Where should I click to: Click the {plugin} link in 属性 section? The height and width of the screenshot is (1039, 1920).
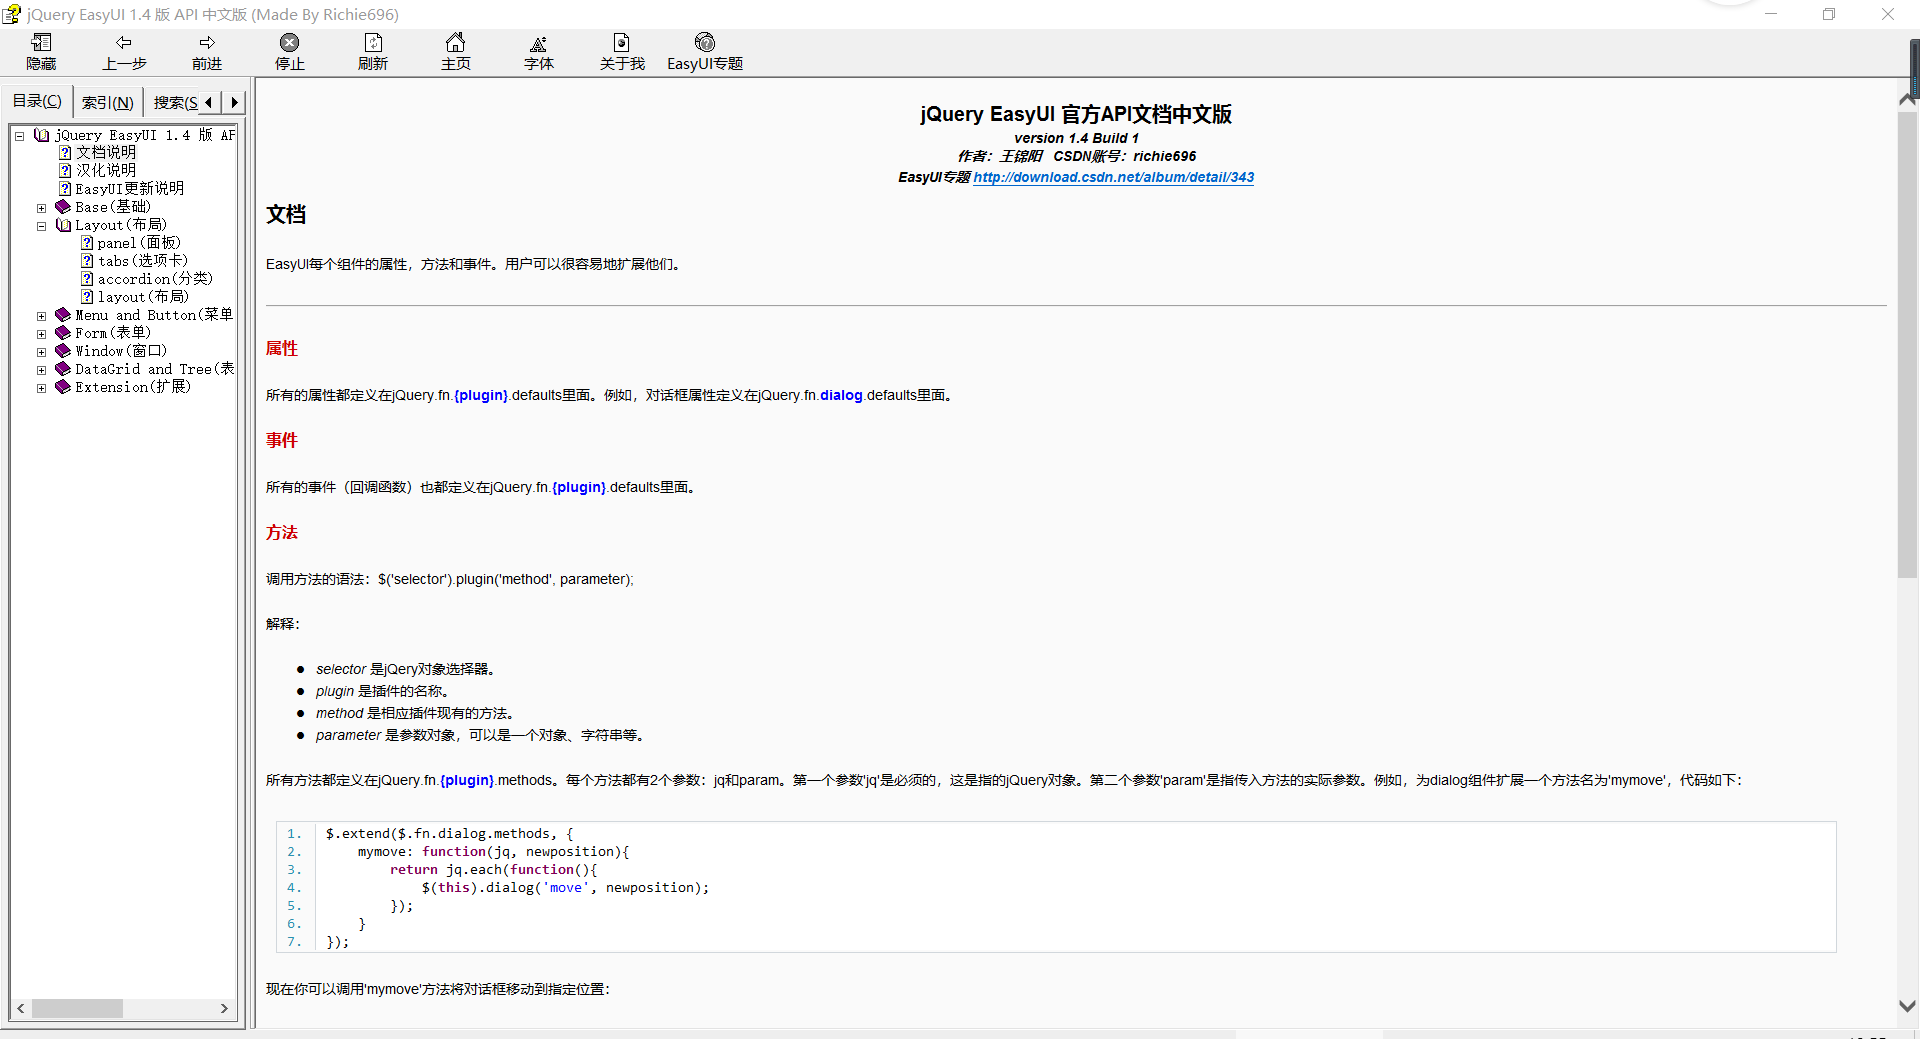click(x=481, y=395)
